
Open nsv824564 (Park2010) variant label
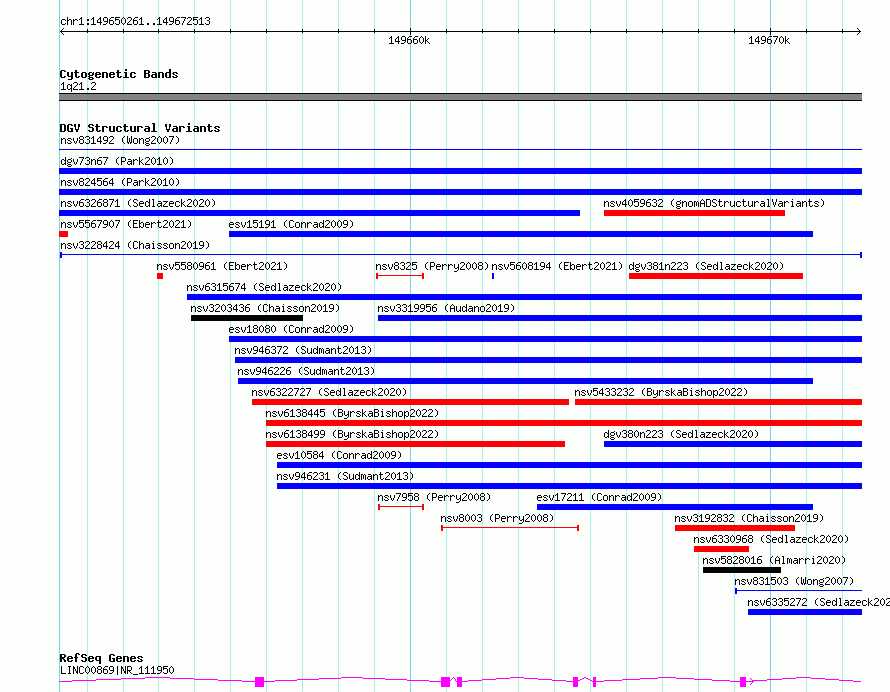[120, 182]
